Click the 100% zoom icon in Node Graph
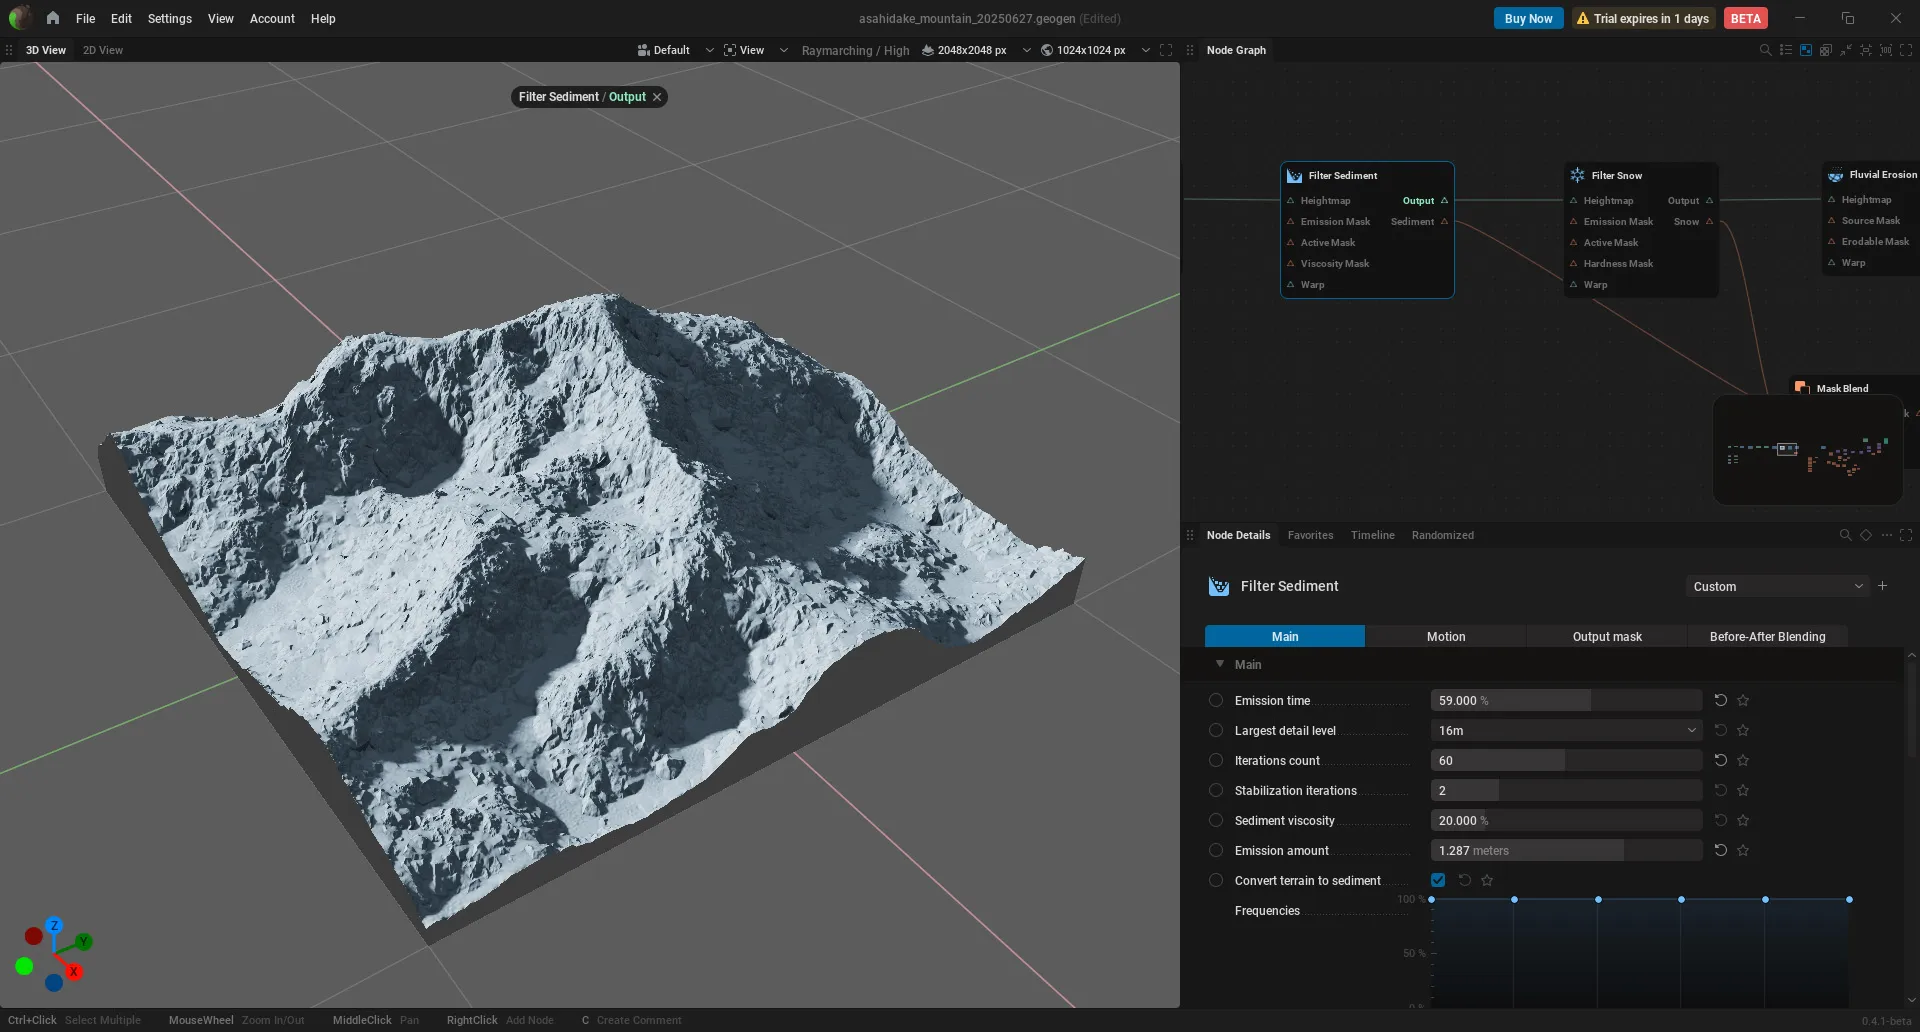This screenshot has height=1032, width=1920. click(x=1886, y=50)
